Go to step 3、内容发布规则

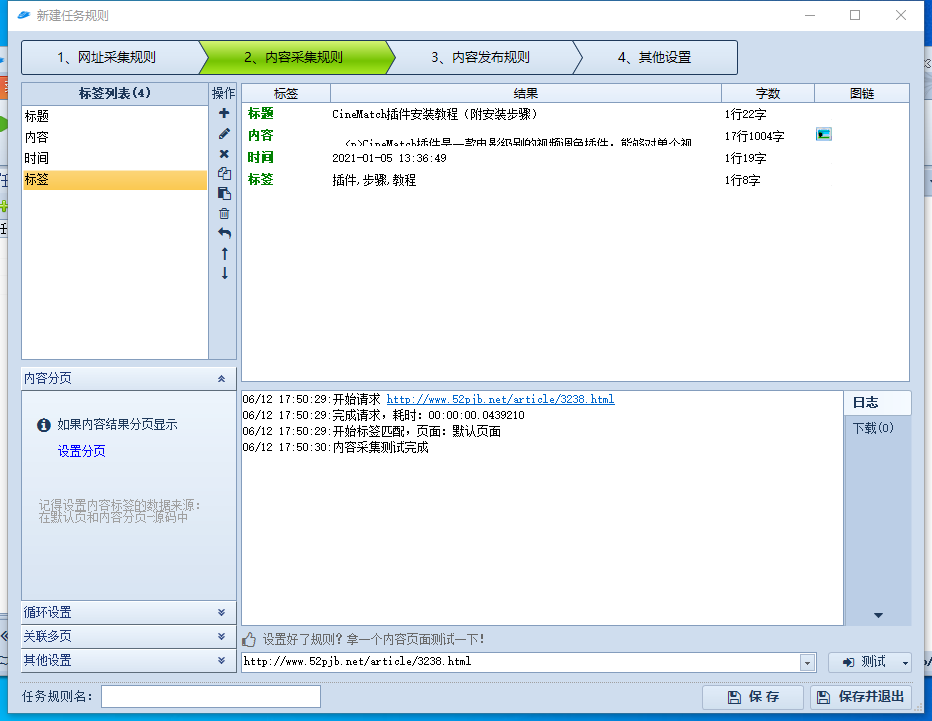(480, 57)
